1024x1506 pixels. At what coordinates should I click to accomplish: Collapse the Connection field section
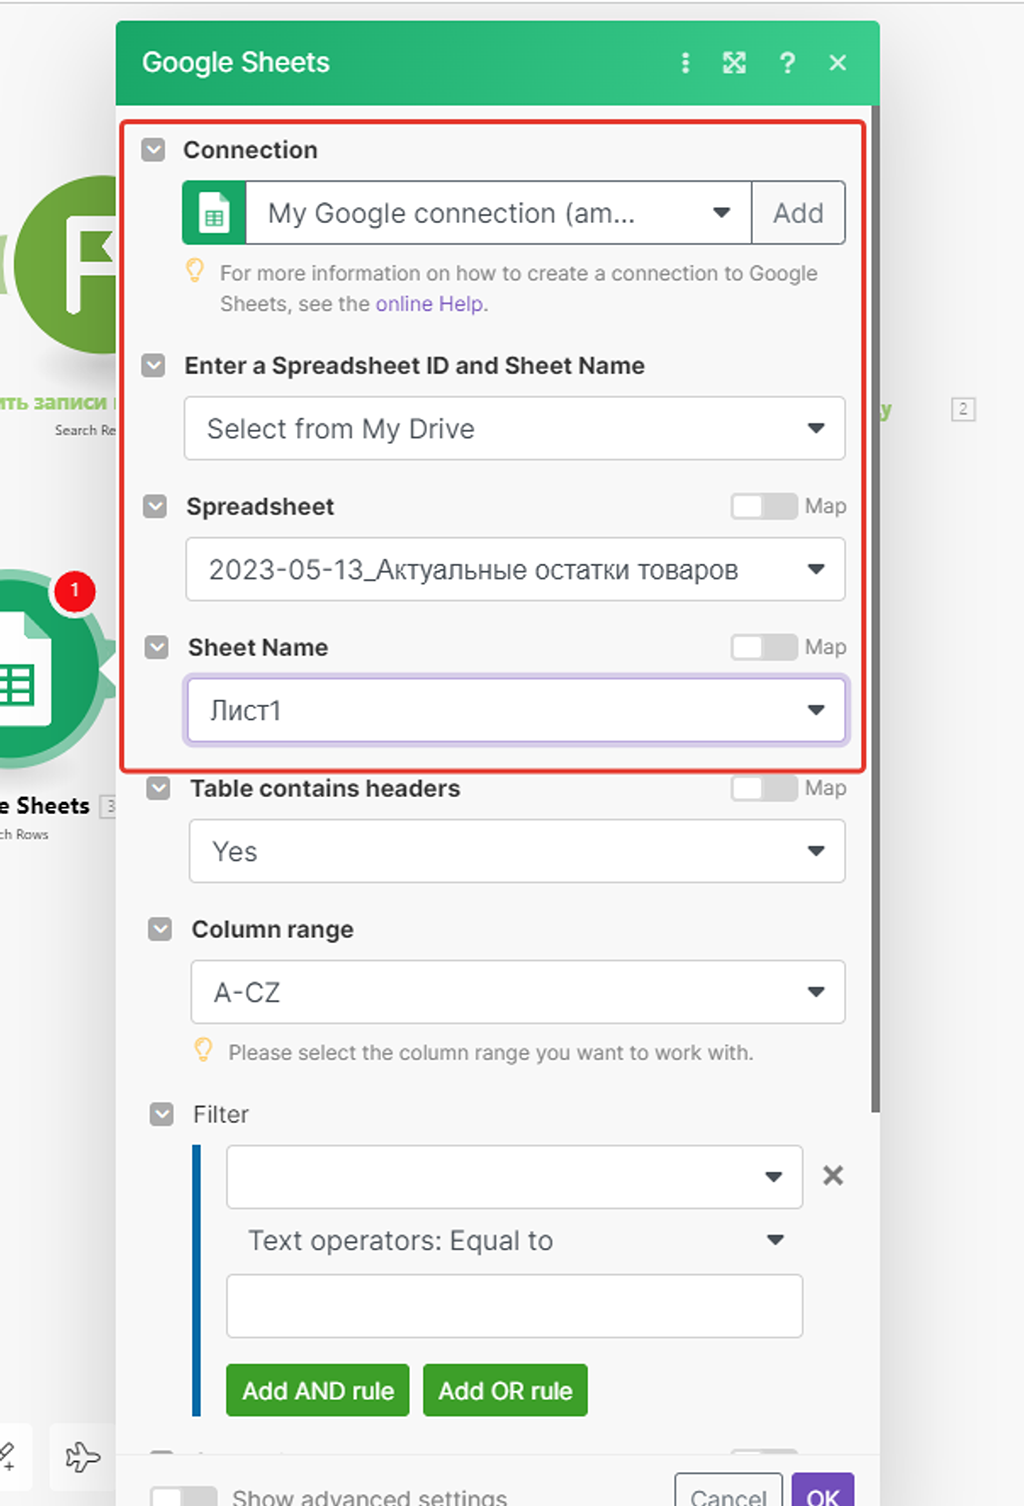pos(153,150)
